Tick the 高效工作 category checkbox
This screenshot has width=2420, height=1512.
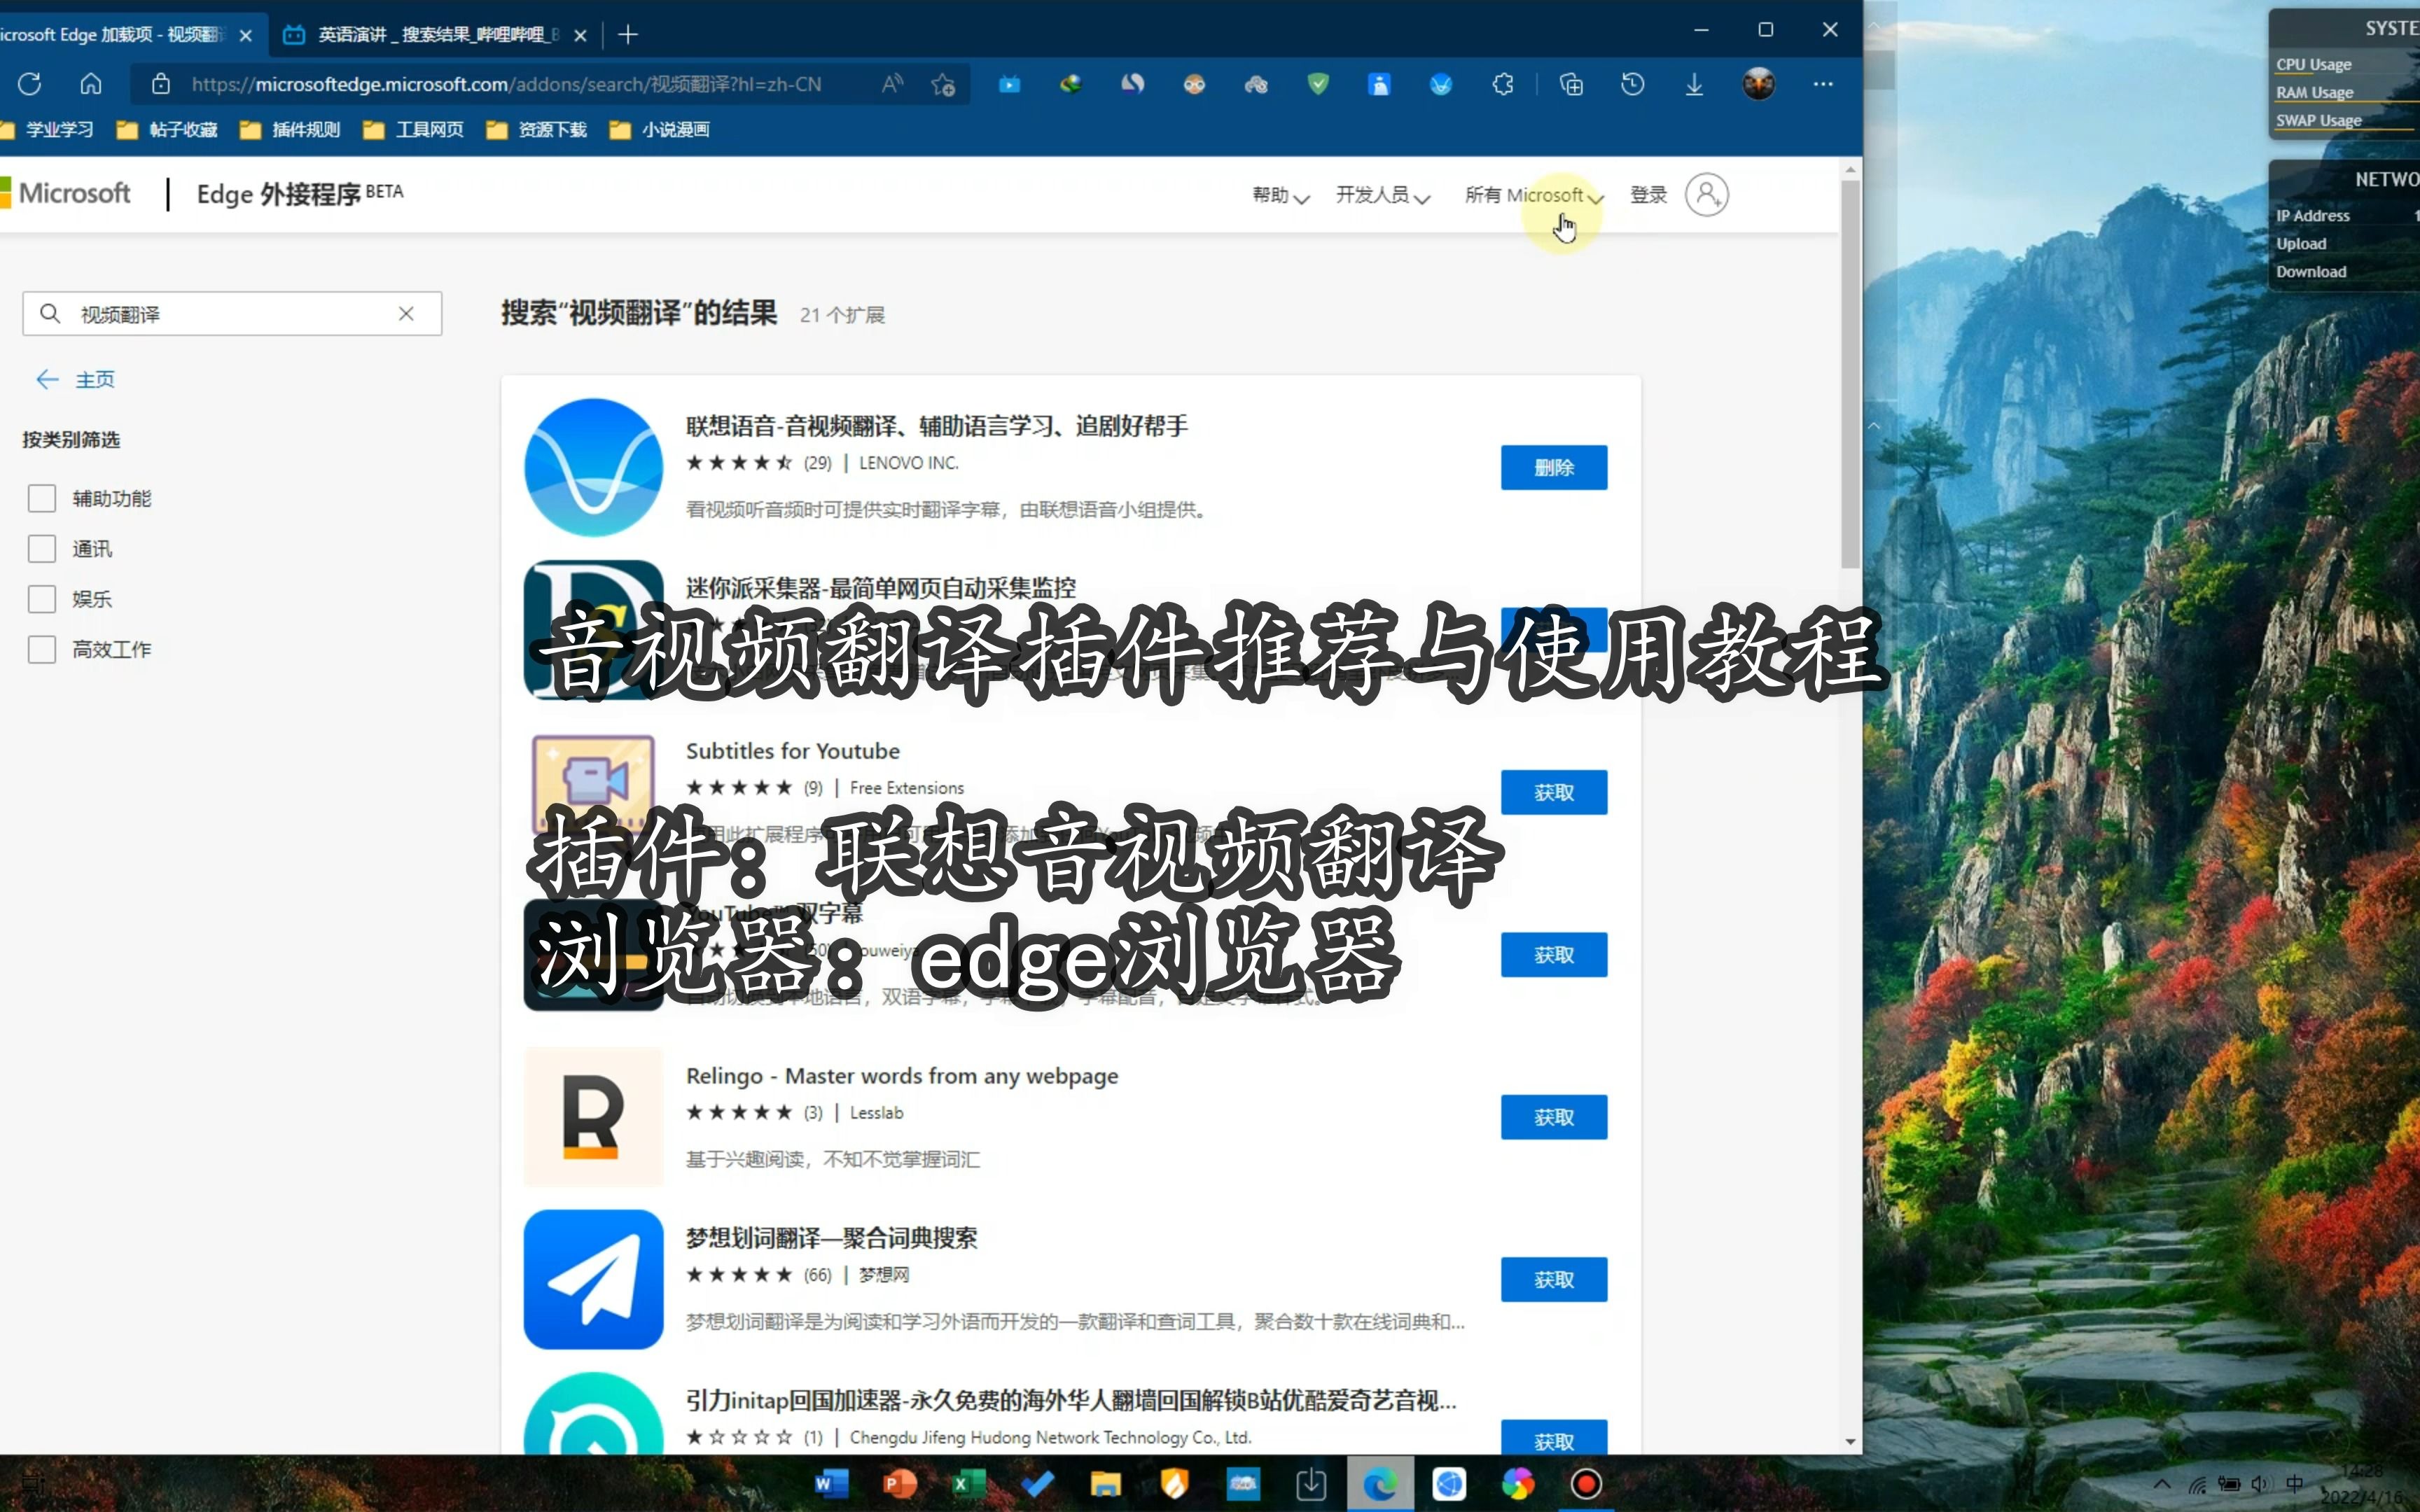click(42, 649)
